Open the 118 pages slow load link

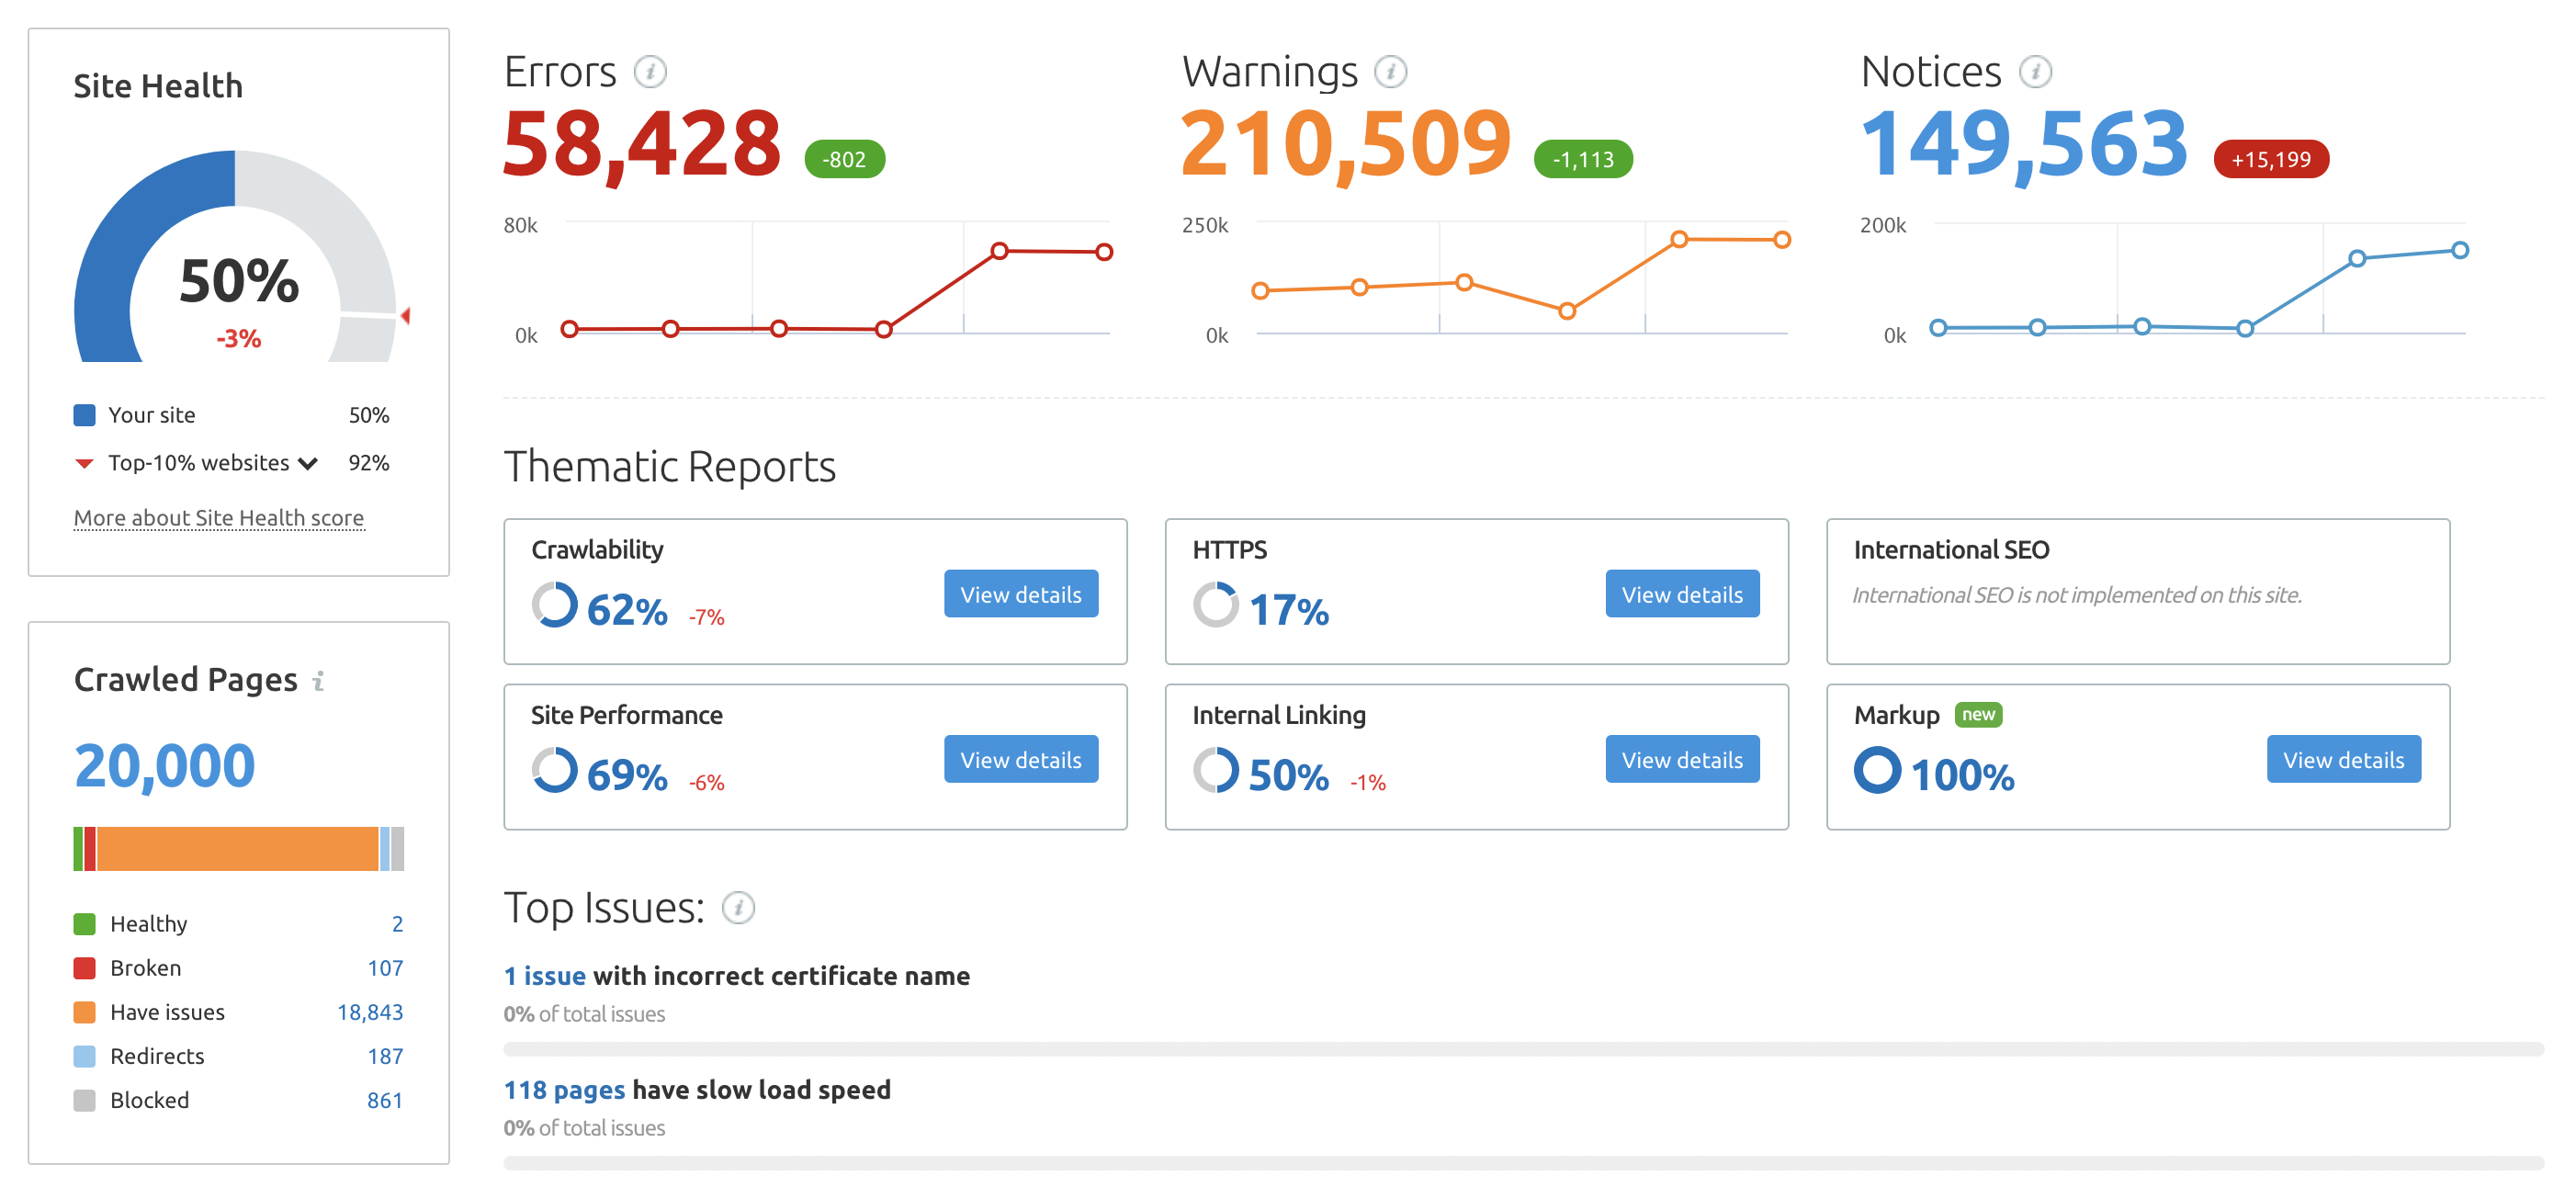click(564, 1090)
